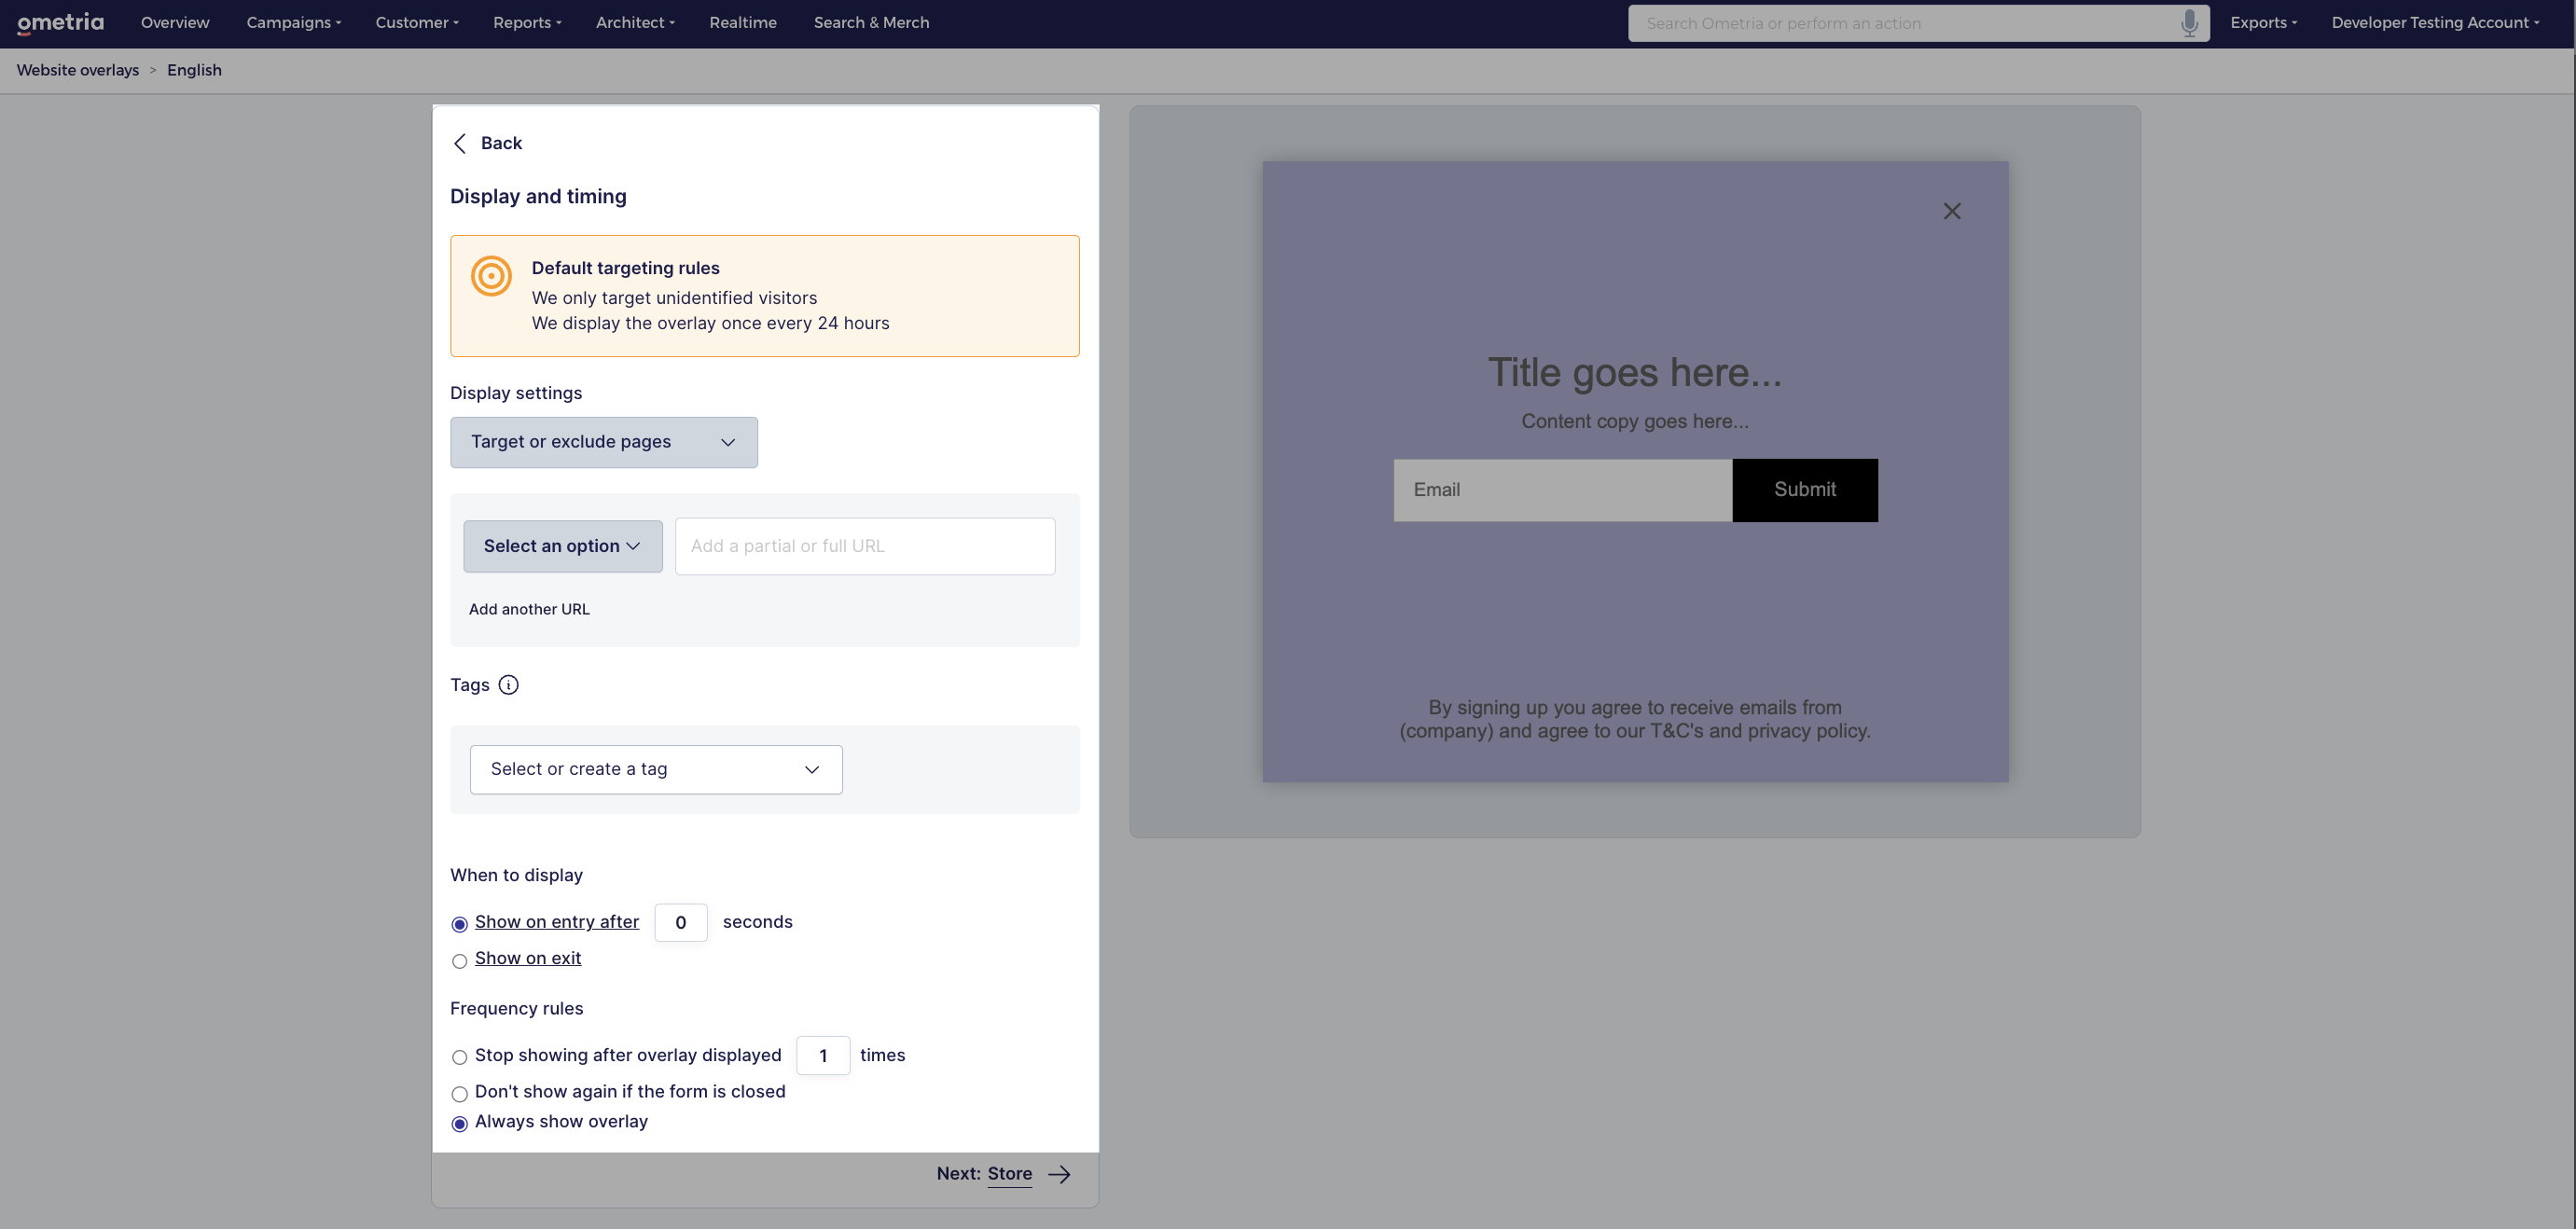2576x1229 pixels.
Task: Click the Back chevron arrow icon
Action: [x=460, y=143]
